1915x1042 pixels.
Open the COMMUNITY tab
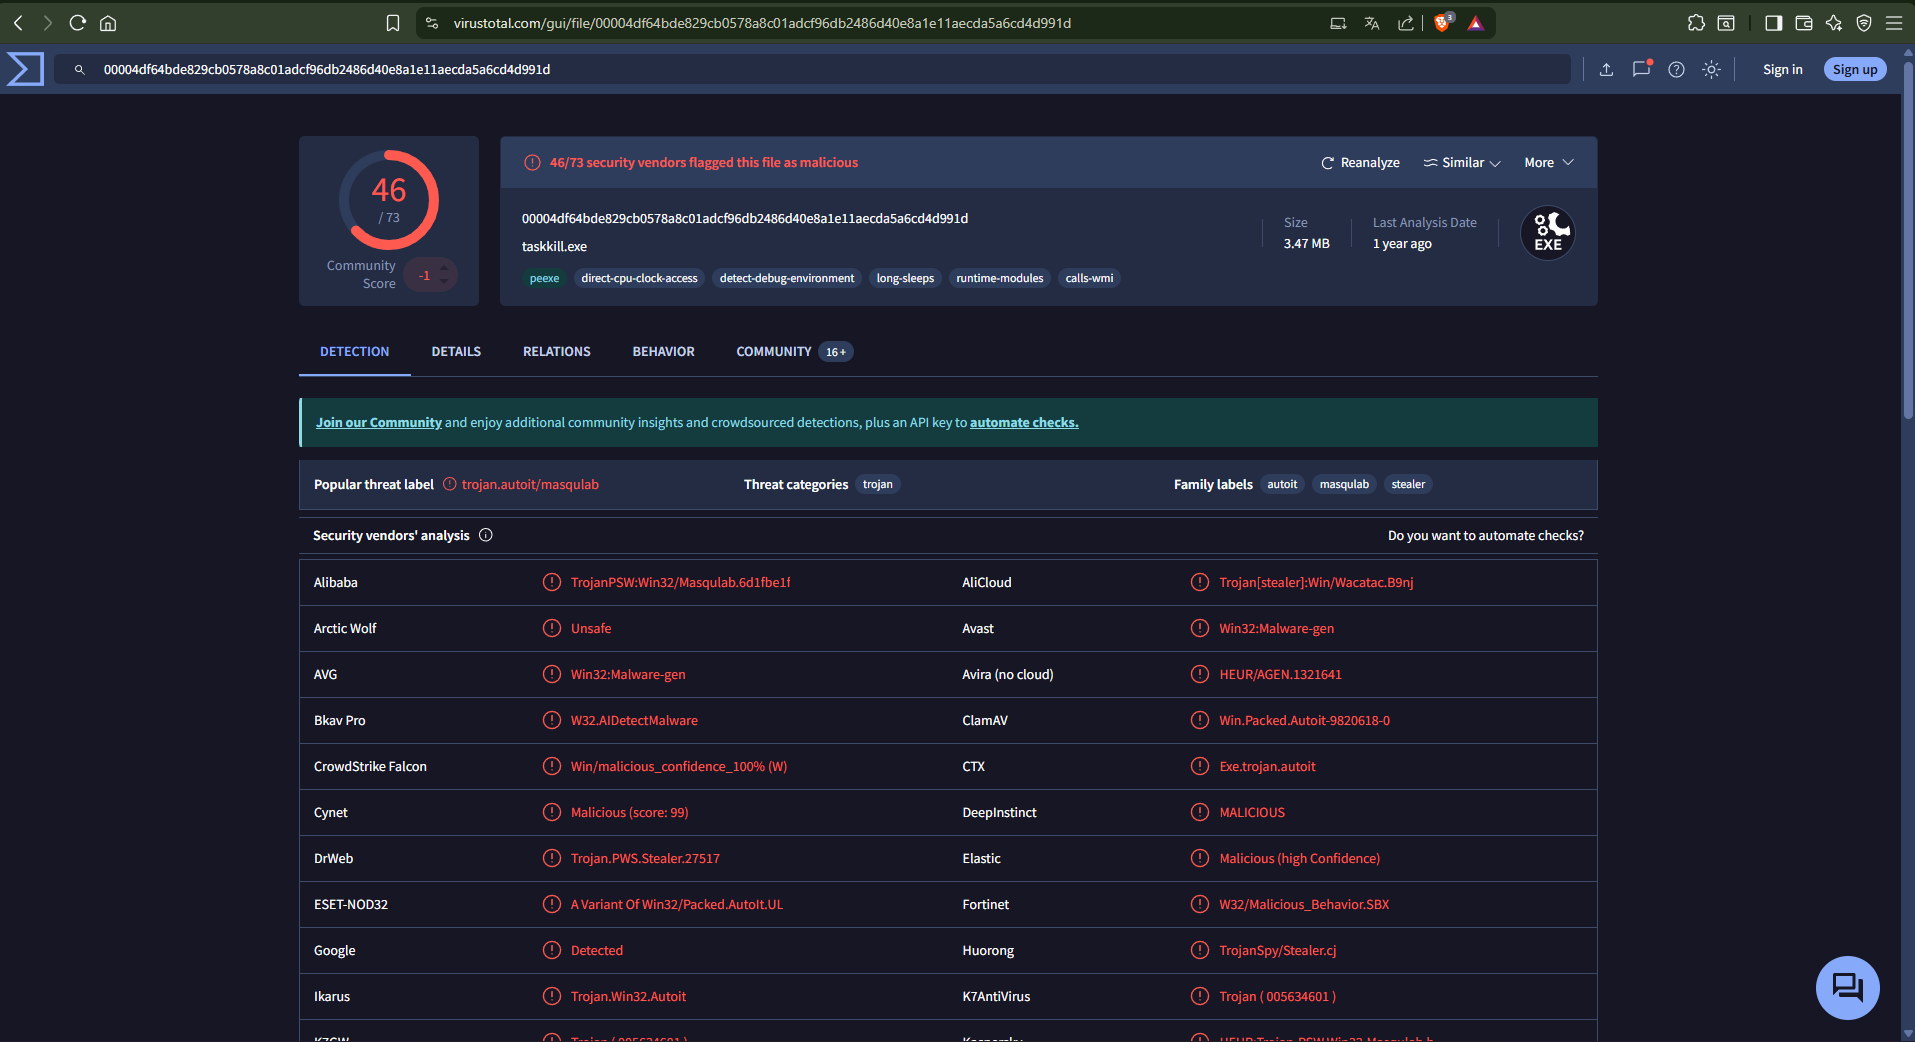794,352
